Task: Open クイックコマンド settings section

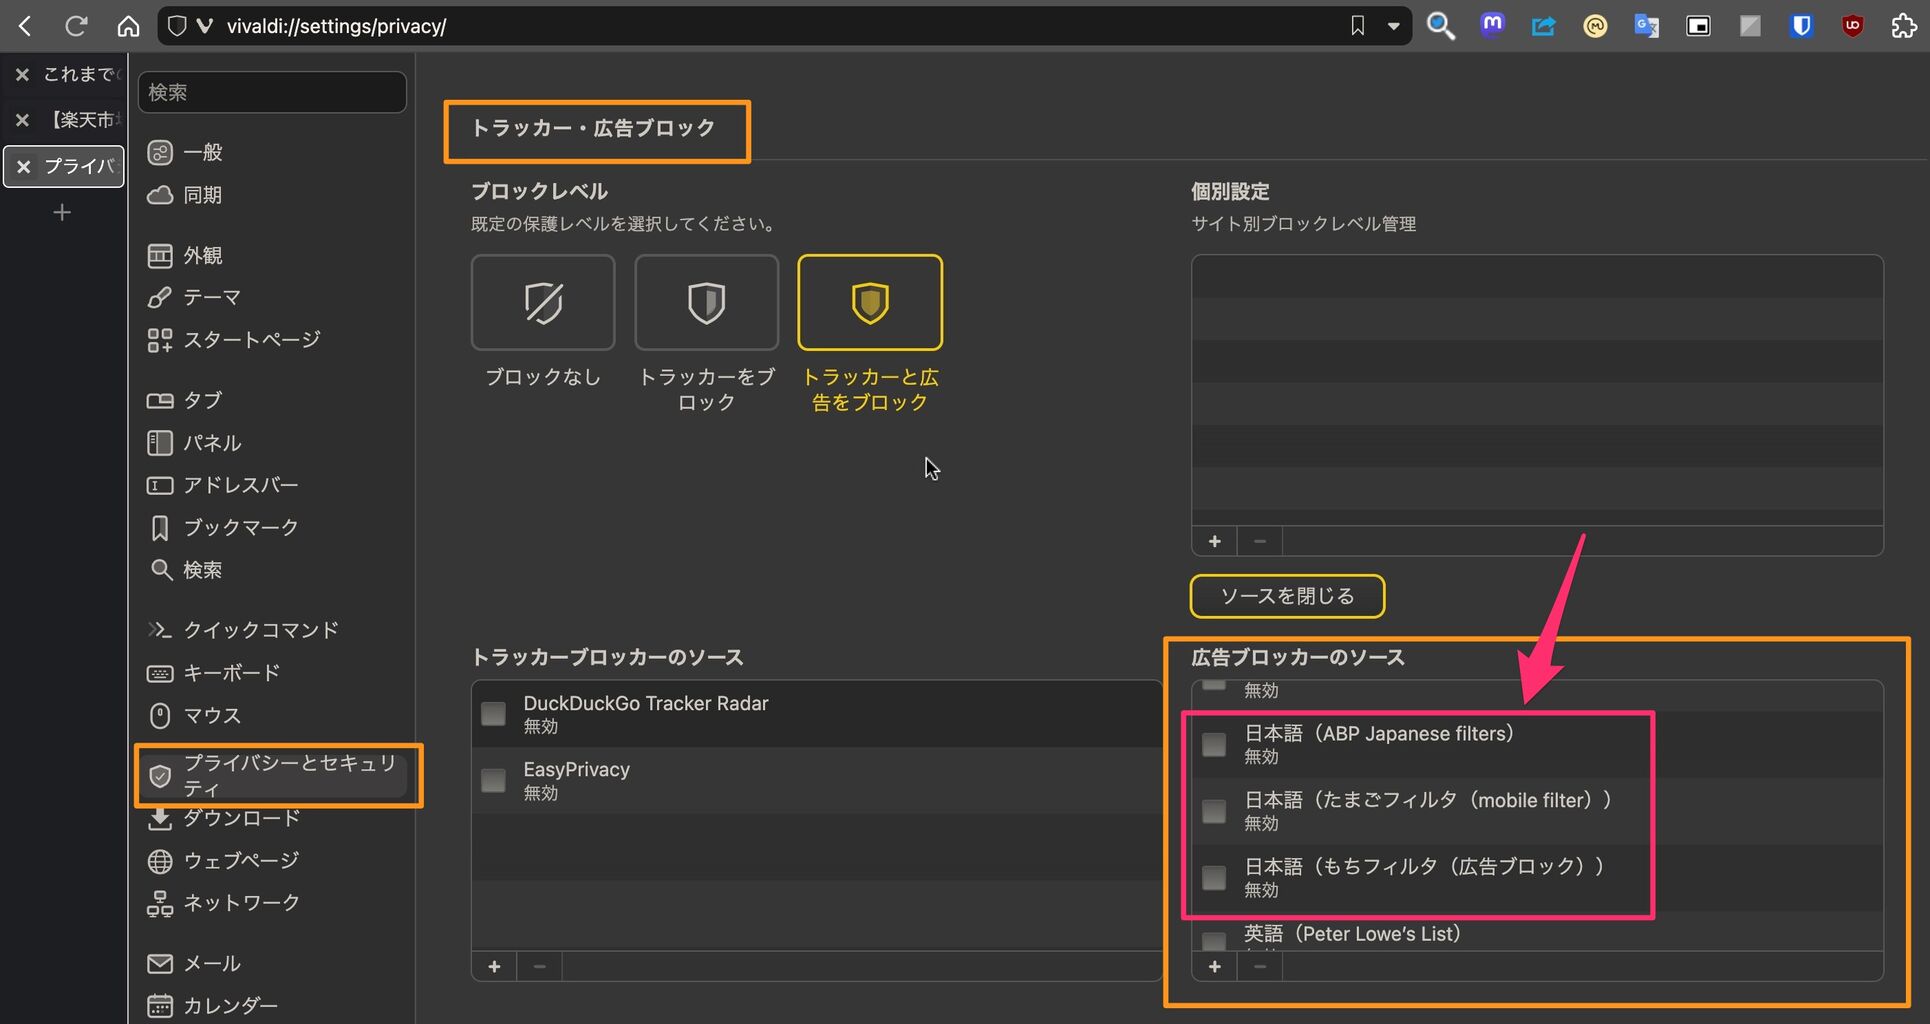Action: point(243,630)
